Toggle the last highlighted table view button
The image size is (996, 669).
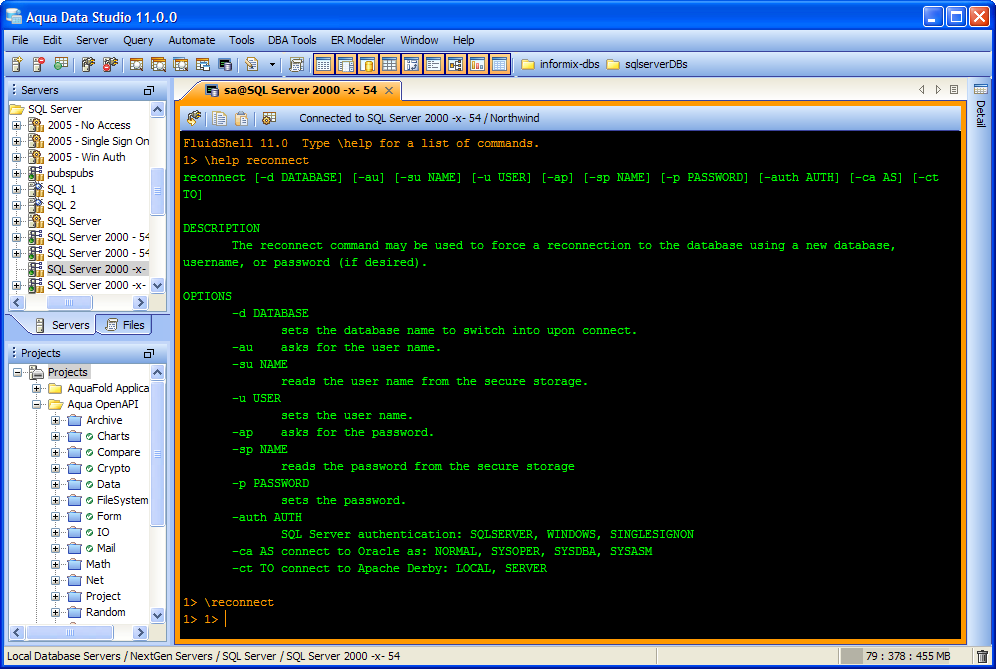pos(500,64)
